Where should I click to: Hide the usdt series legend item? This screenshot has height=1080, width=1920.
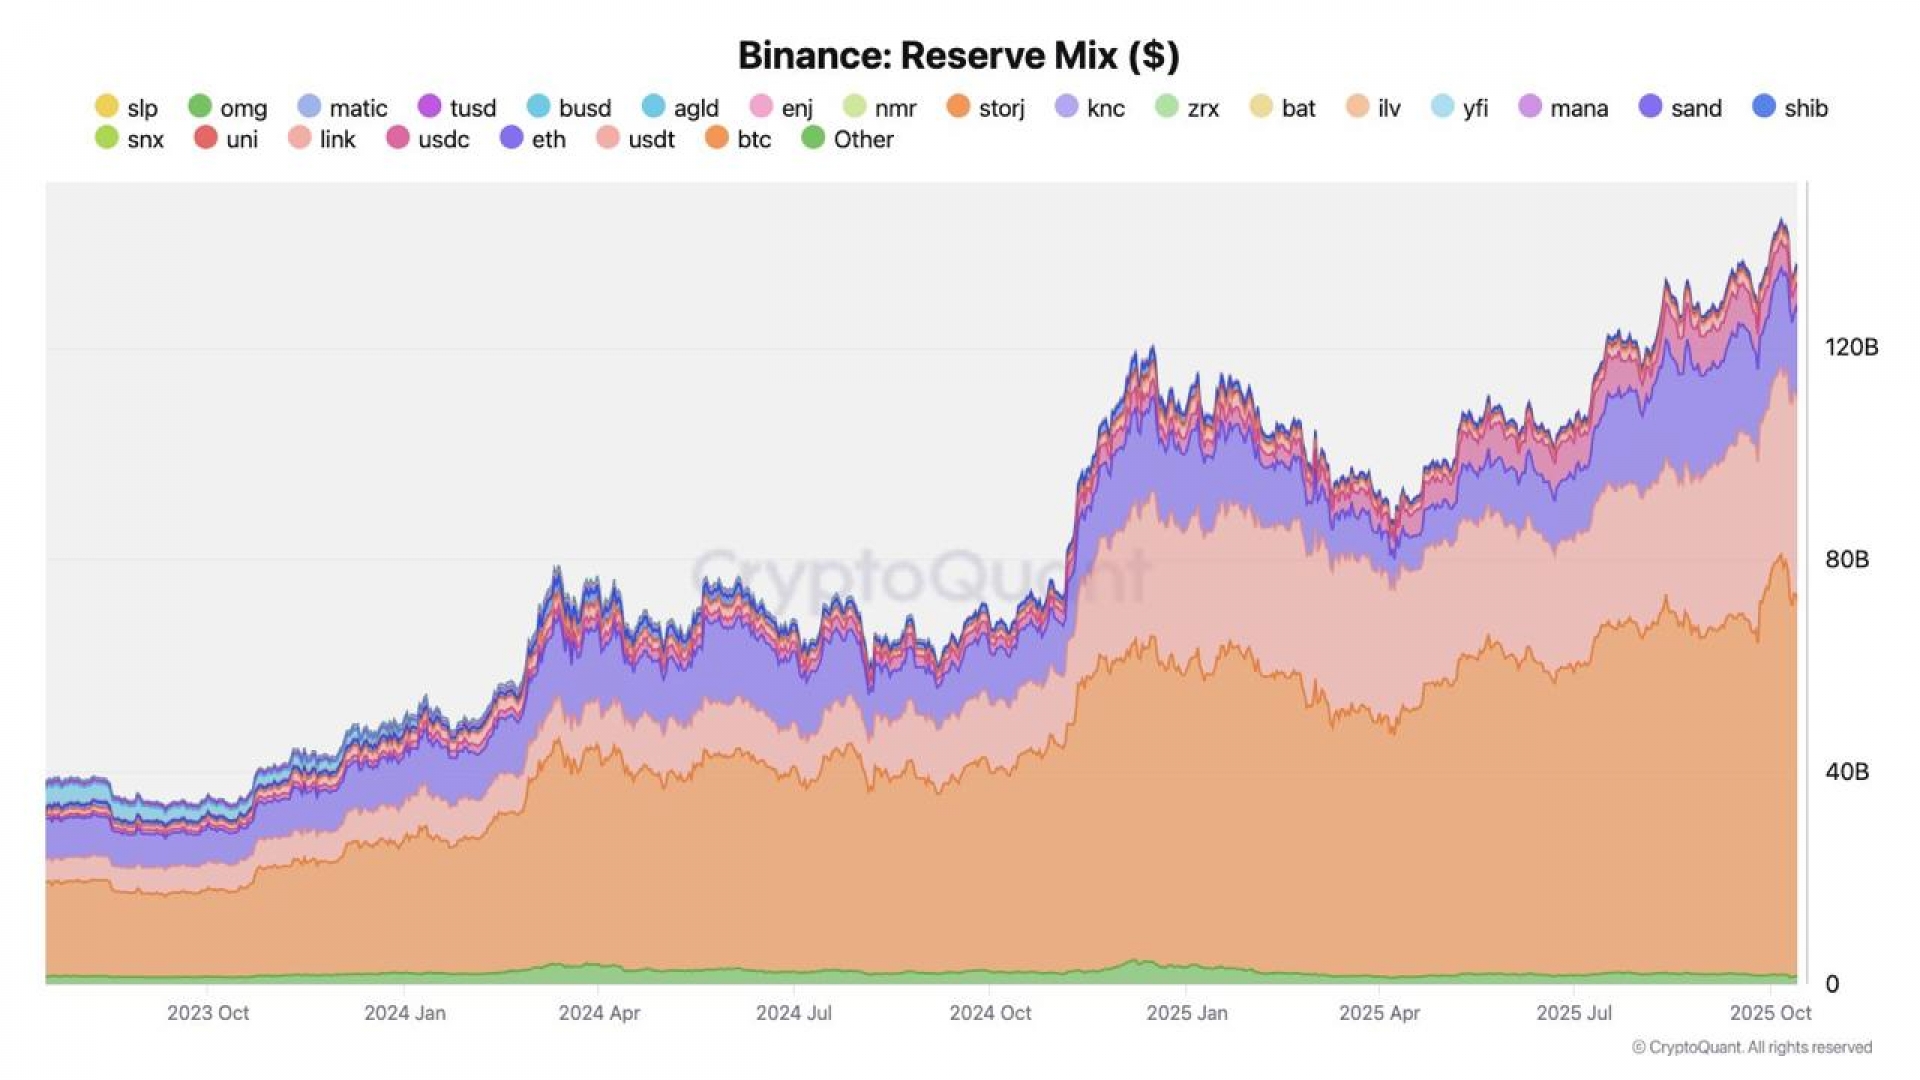(636, 139)
